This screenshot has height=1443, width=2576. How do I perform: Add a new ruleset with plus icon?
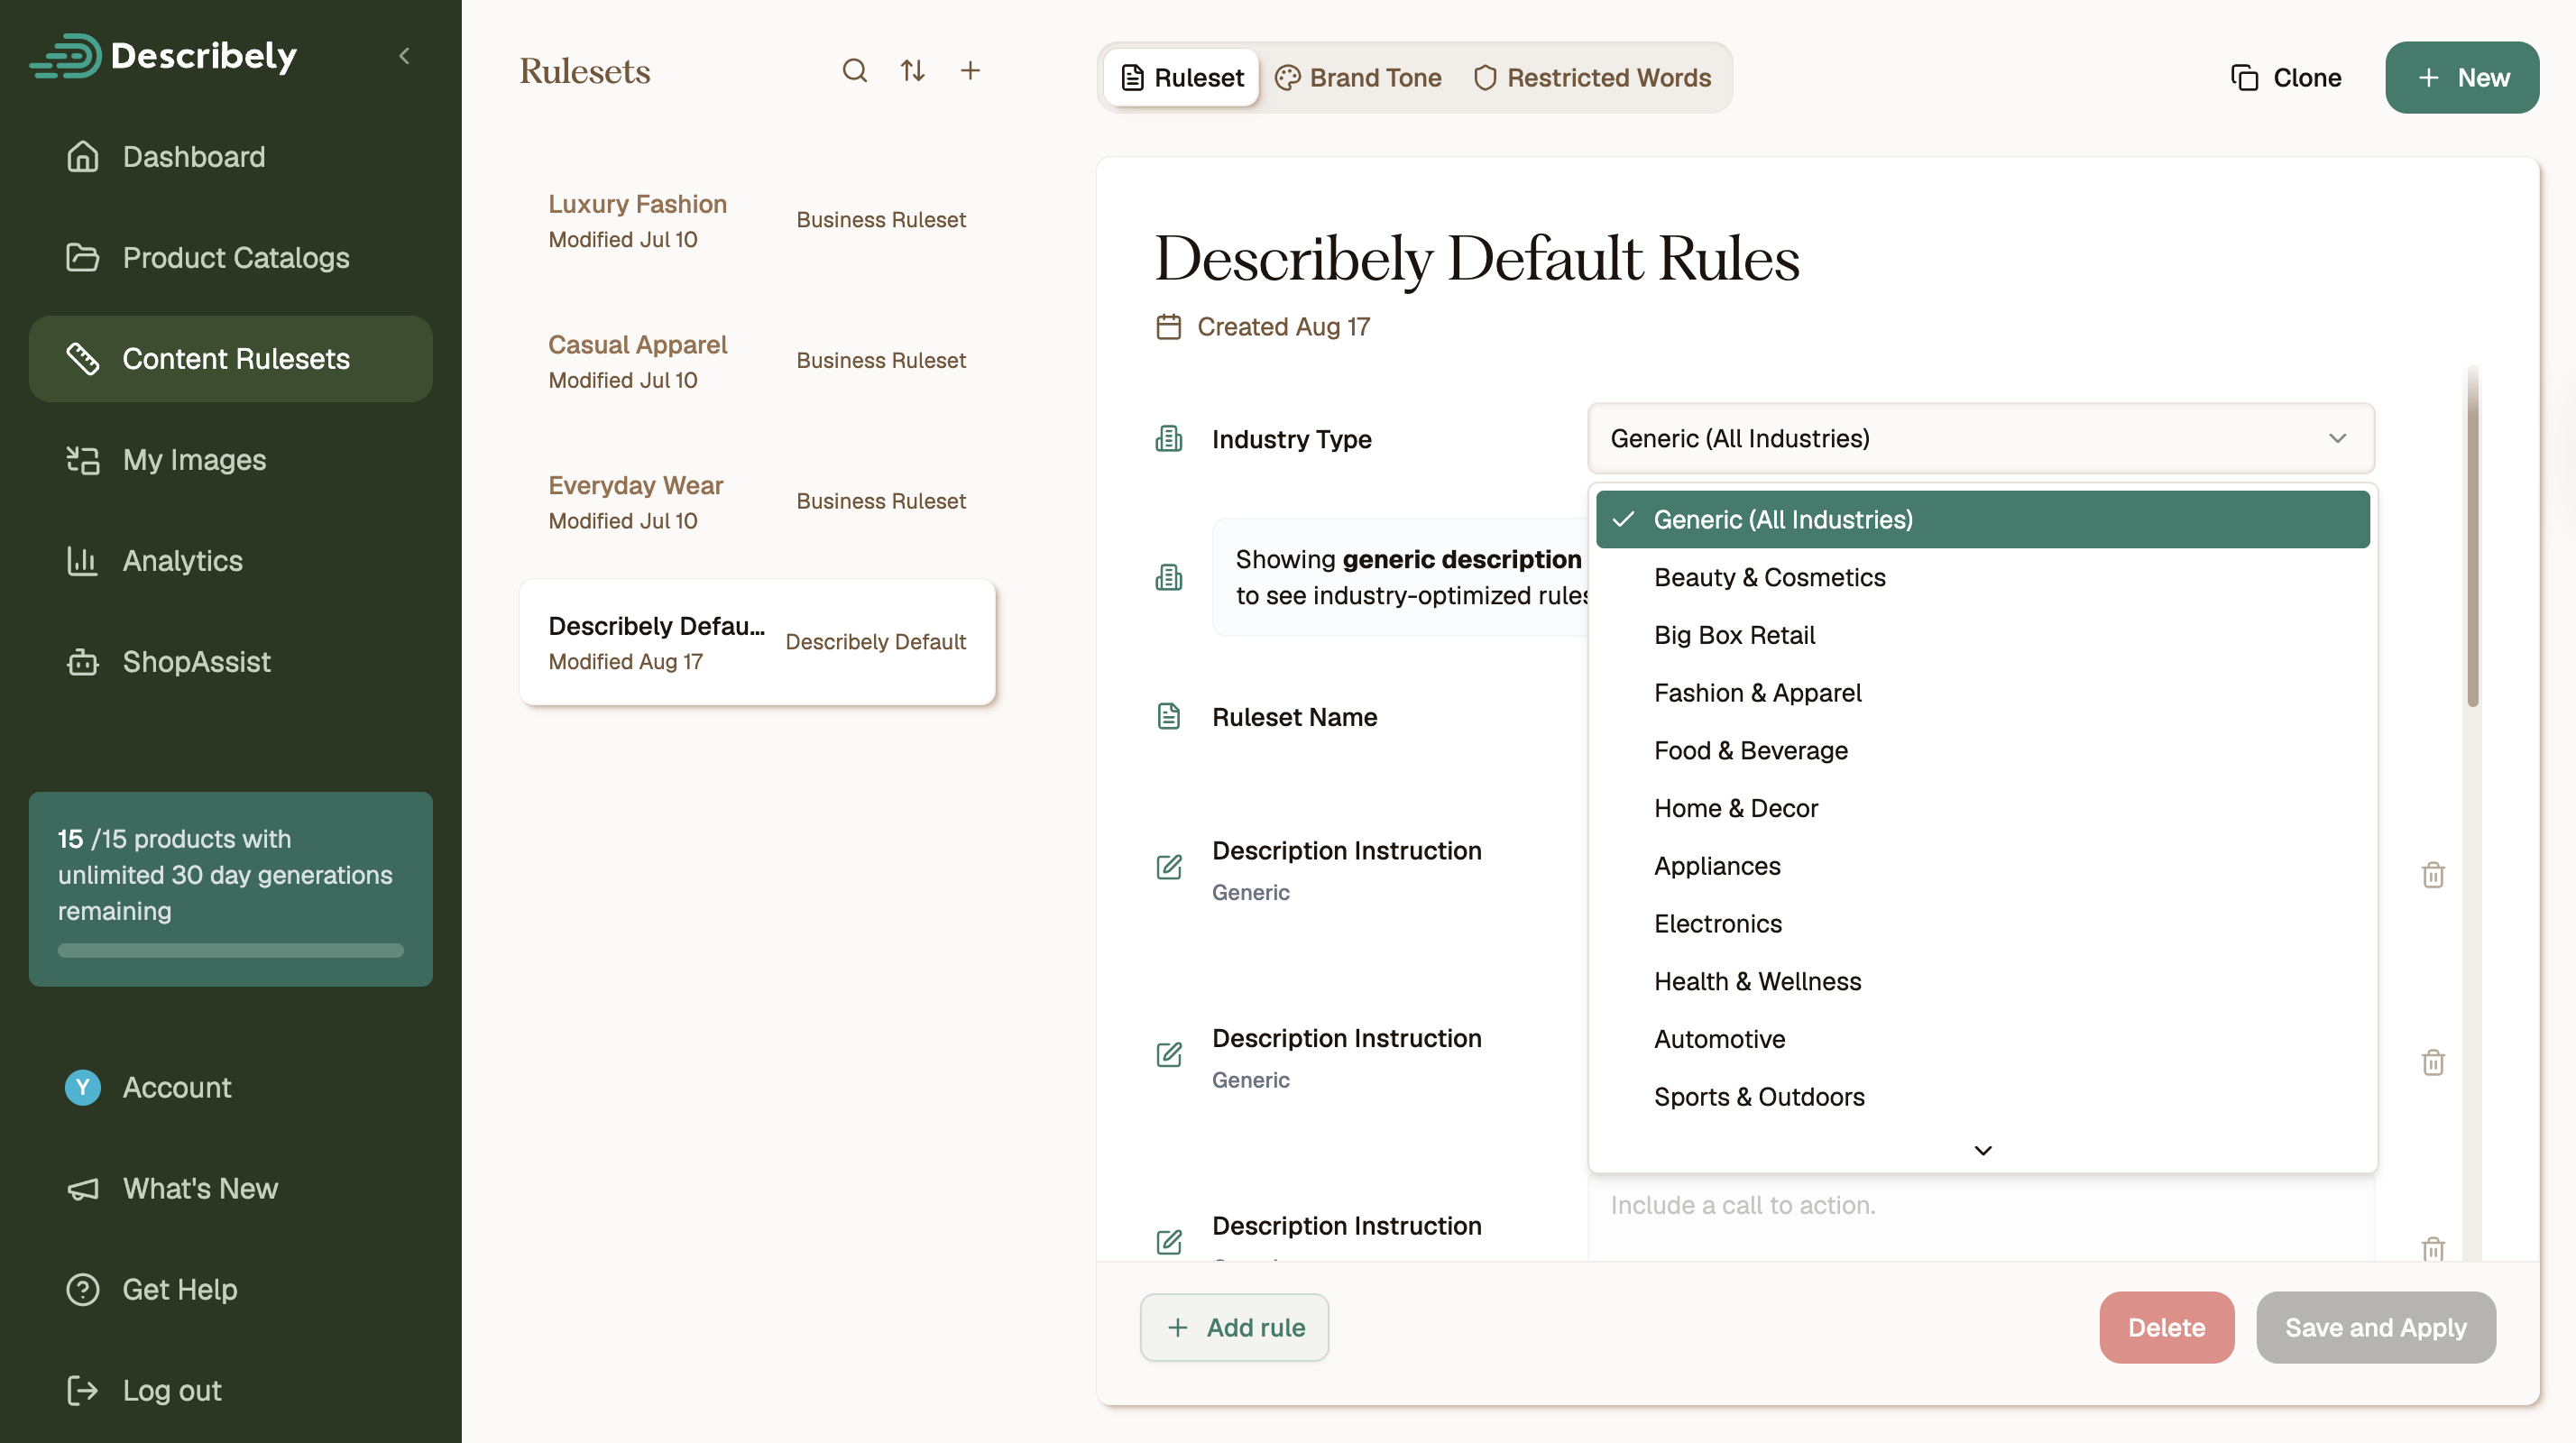[970, 71]
